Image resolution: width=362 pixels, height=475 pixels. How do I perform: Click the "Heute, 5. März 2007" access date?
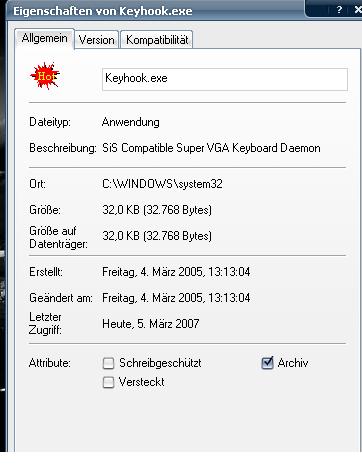tap(151, 324)
